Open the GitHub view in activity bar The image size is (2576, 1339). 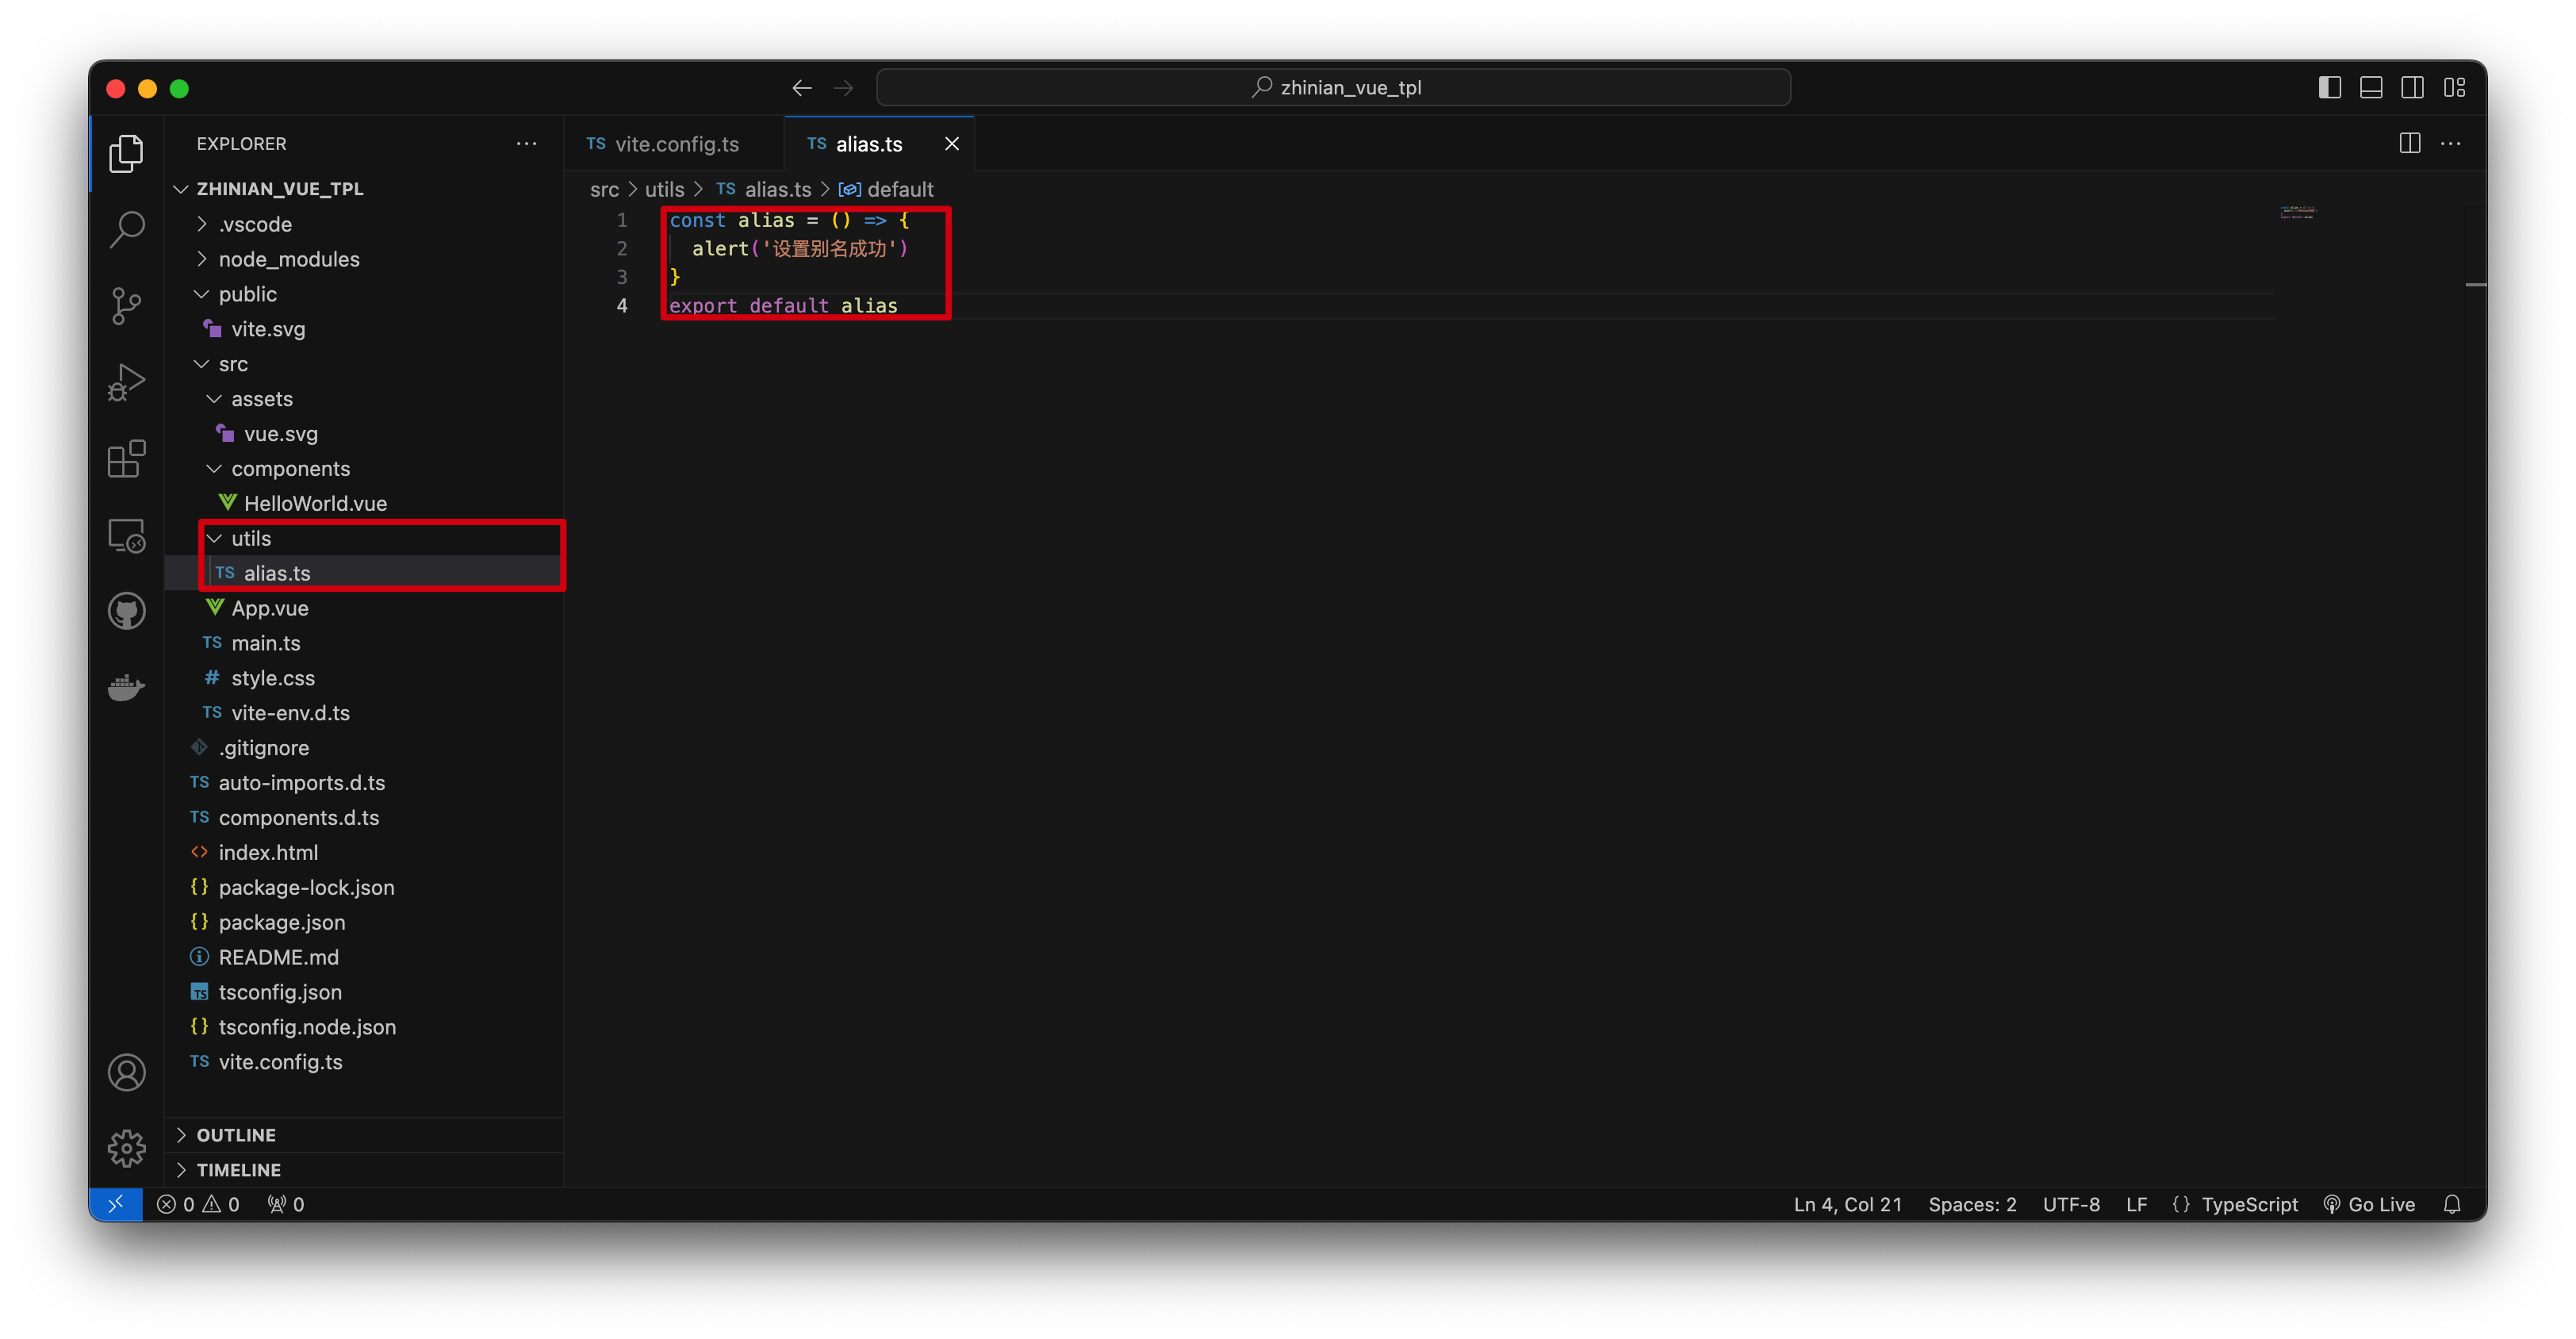(126, 611)
